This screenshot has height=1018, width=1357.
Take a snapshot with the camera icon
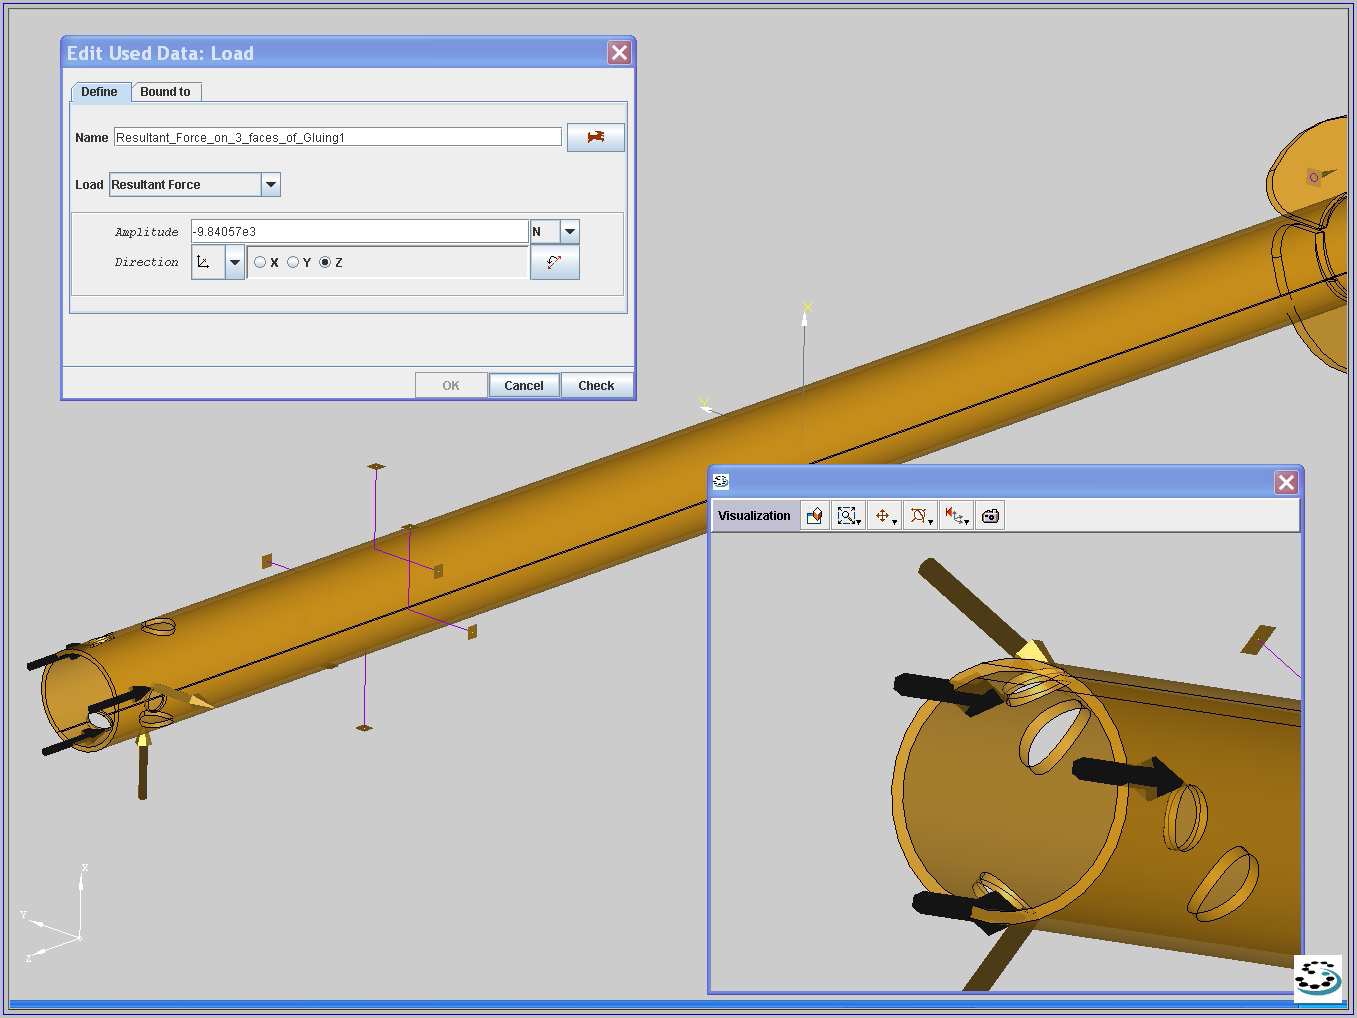pyautogui.click(x=990, y=516)
